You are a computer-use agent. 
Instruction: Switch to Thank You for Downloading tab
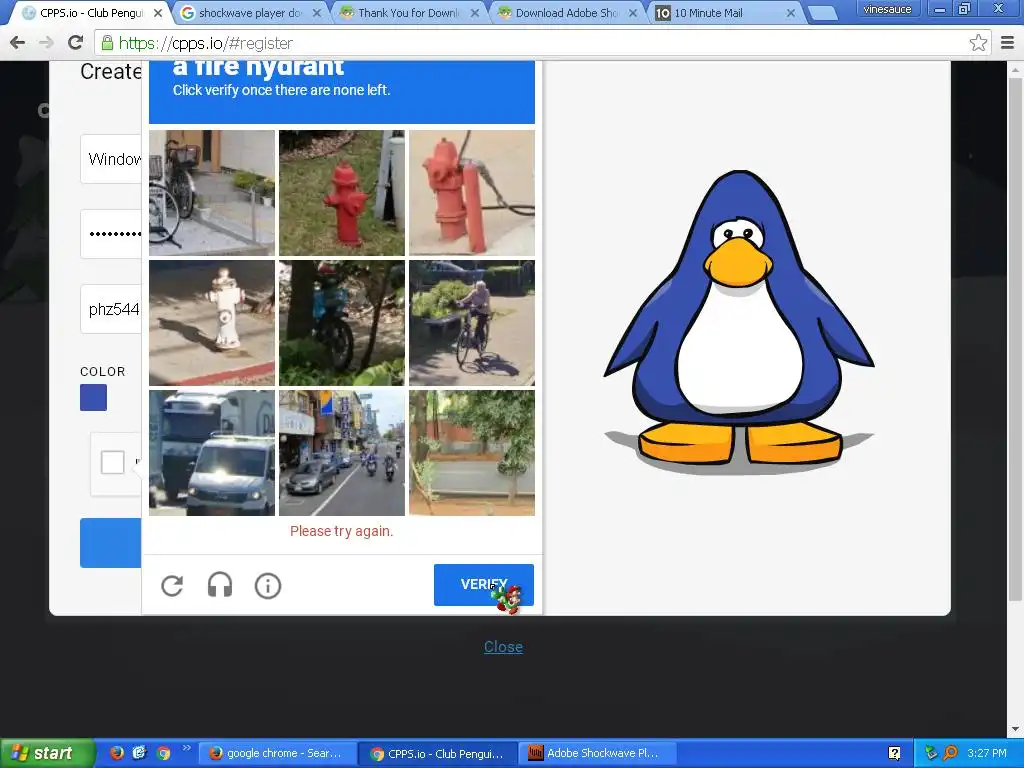click(410, 13)
